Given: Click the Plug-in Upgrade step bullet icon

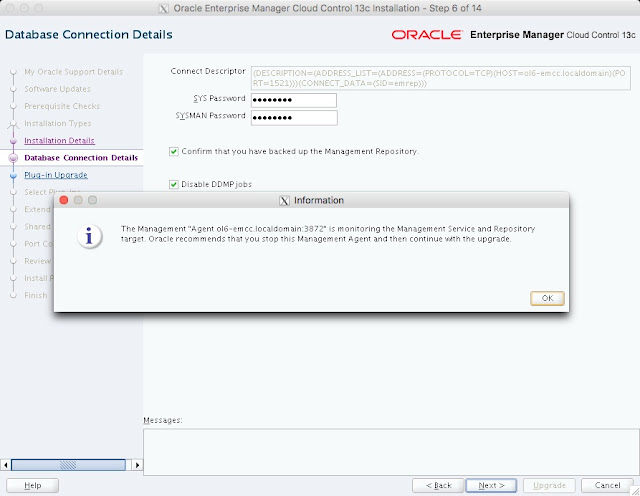Looking at the screenshot, I should click(x=13, y=176).
